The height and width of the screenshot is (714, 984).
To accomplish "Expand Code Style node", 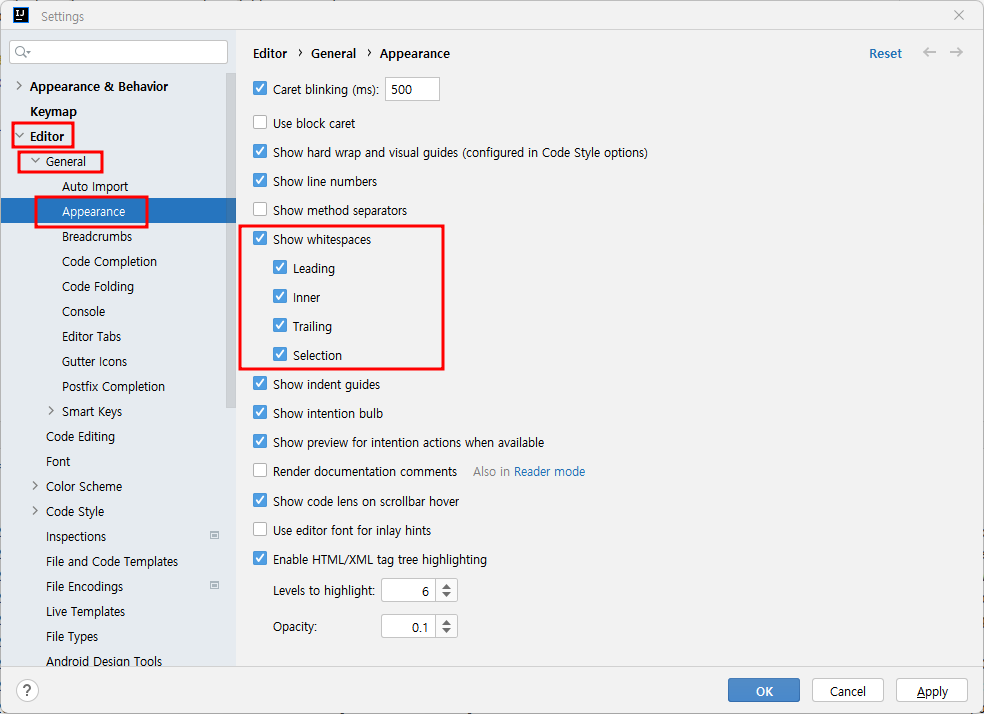I will (35, 511).
